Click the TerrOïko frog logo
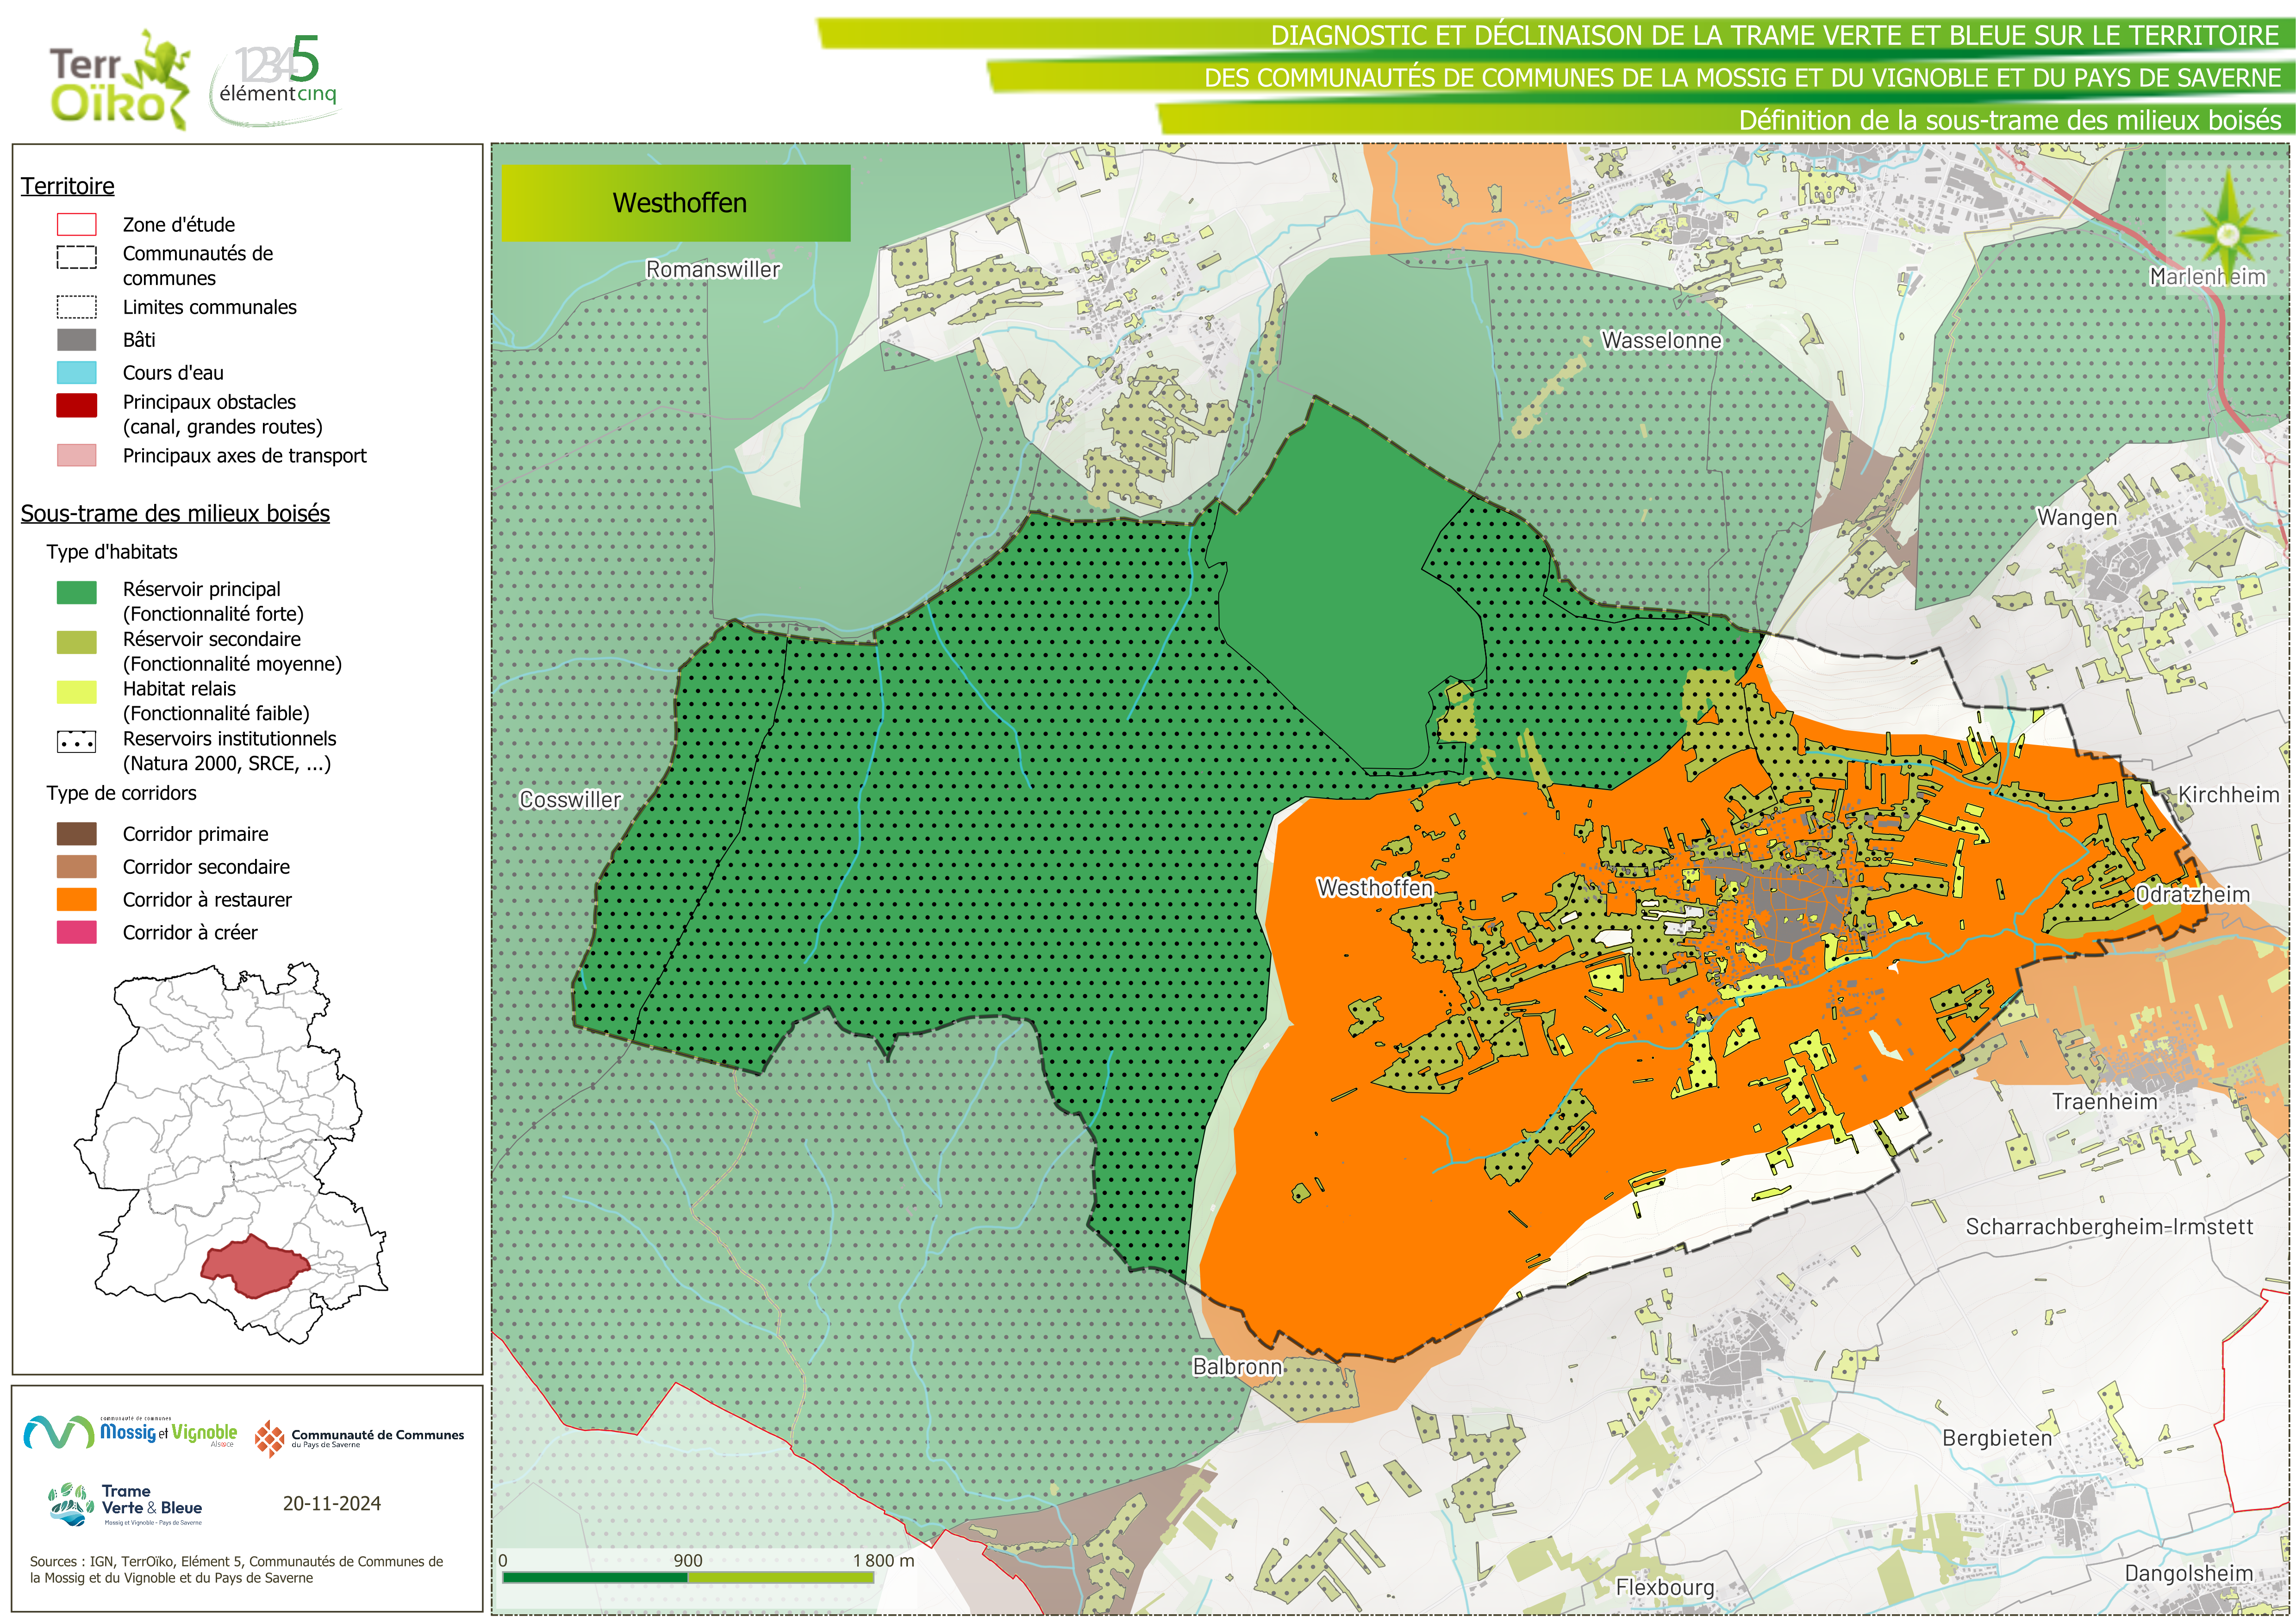The height and width of the screenshot is (1623, 2296). coord(119,81)
